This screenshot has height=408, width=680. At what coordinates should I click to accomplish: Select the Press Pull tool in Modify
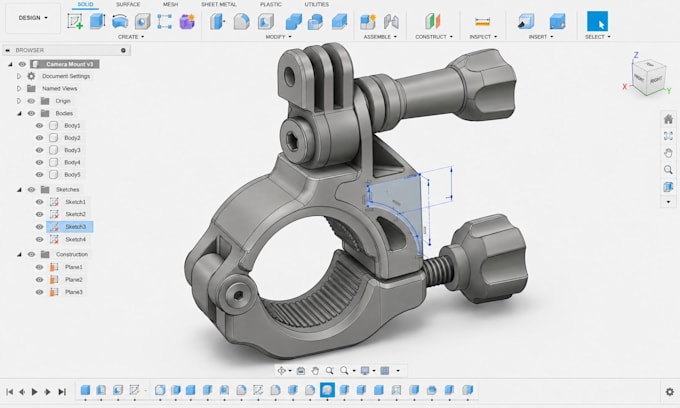click(x=218, y=21)
